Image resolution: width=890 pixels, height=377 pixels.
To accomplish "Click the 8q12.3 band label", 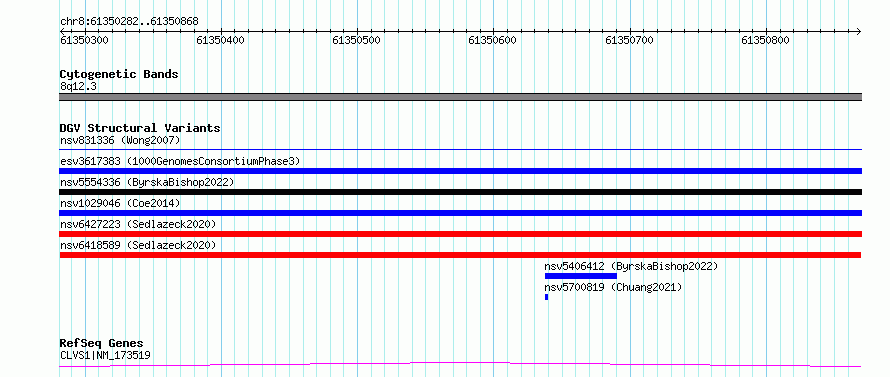I will 78,86.
